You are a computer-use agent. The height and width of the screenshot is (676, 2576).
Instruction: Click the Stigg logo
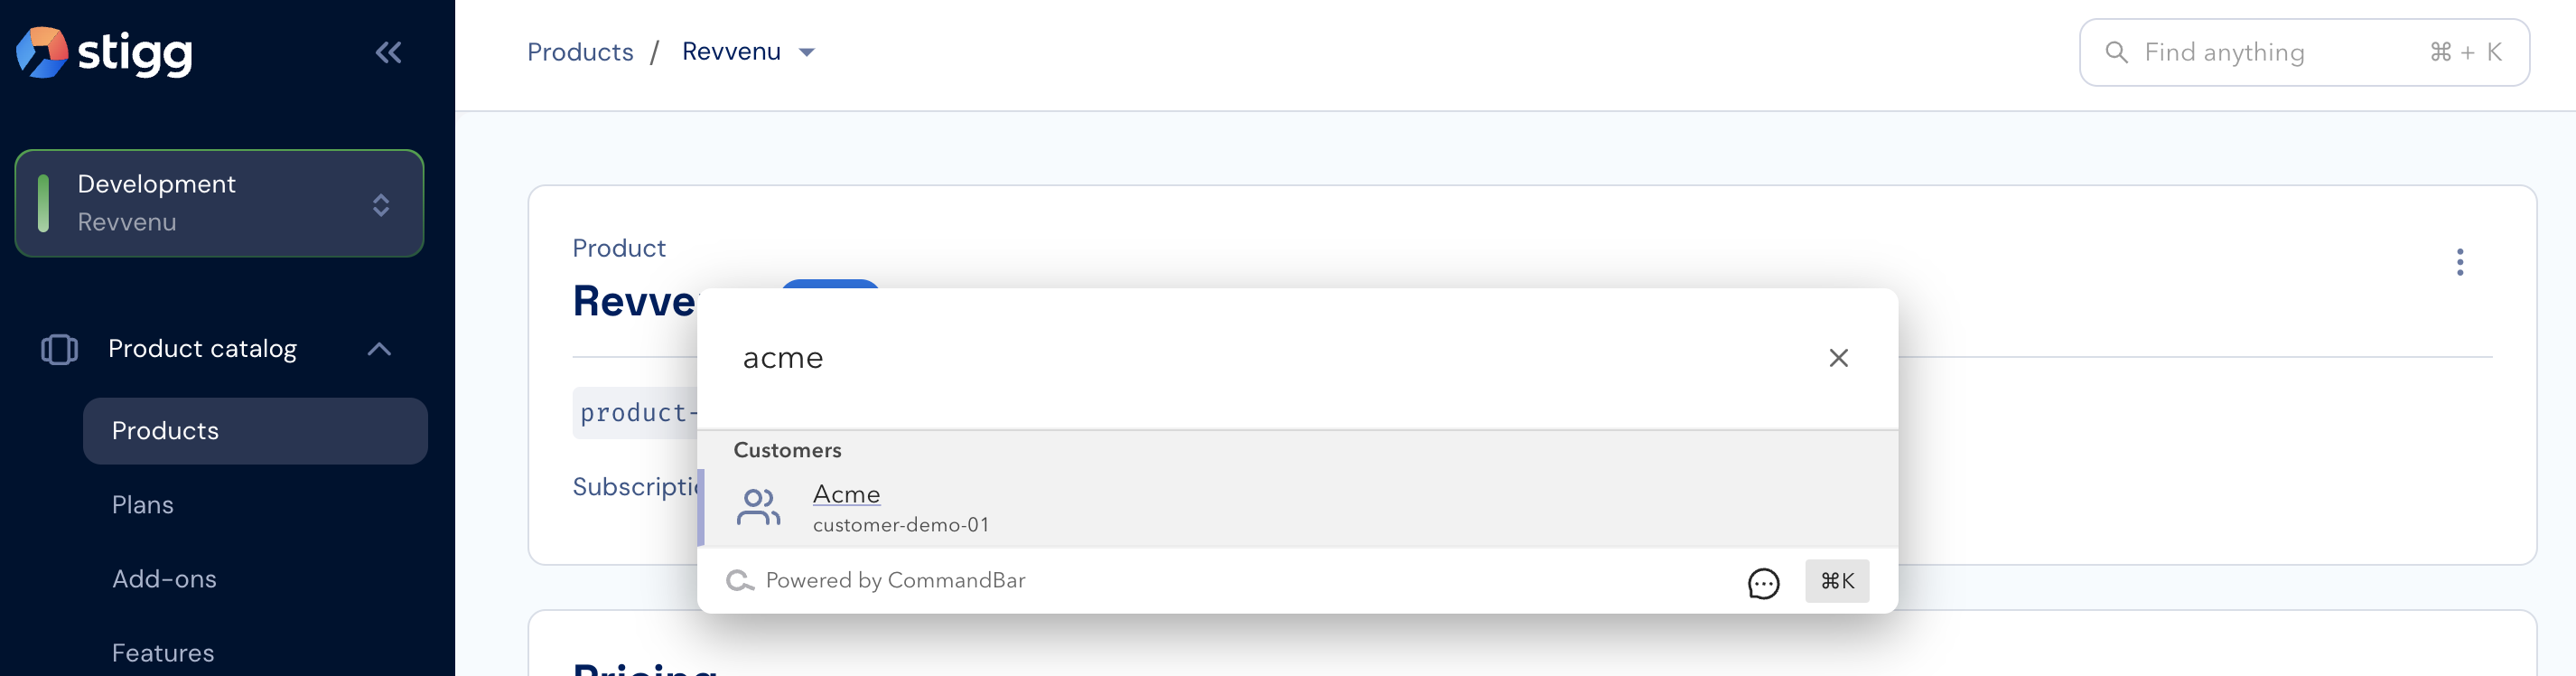pyautogui.click(x=104, y=52)
